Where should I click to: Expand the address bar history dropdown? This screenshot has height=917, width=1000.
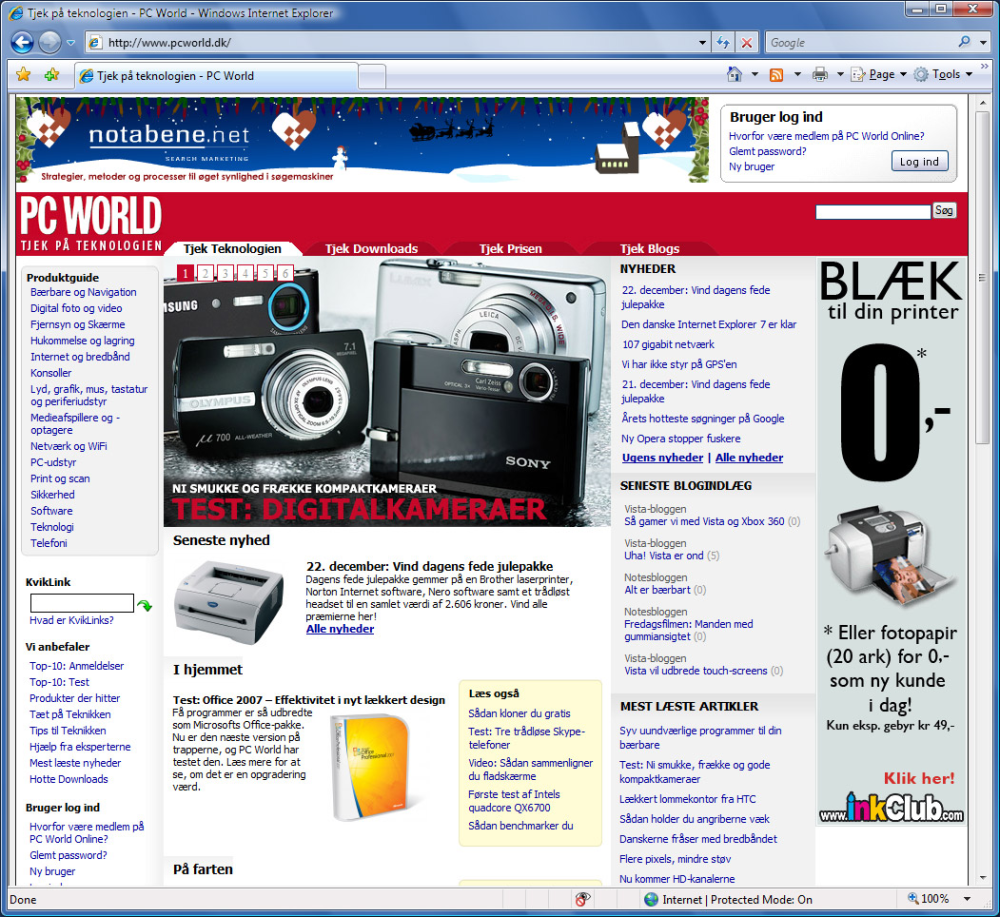pos(702,43)
